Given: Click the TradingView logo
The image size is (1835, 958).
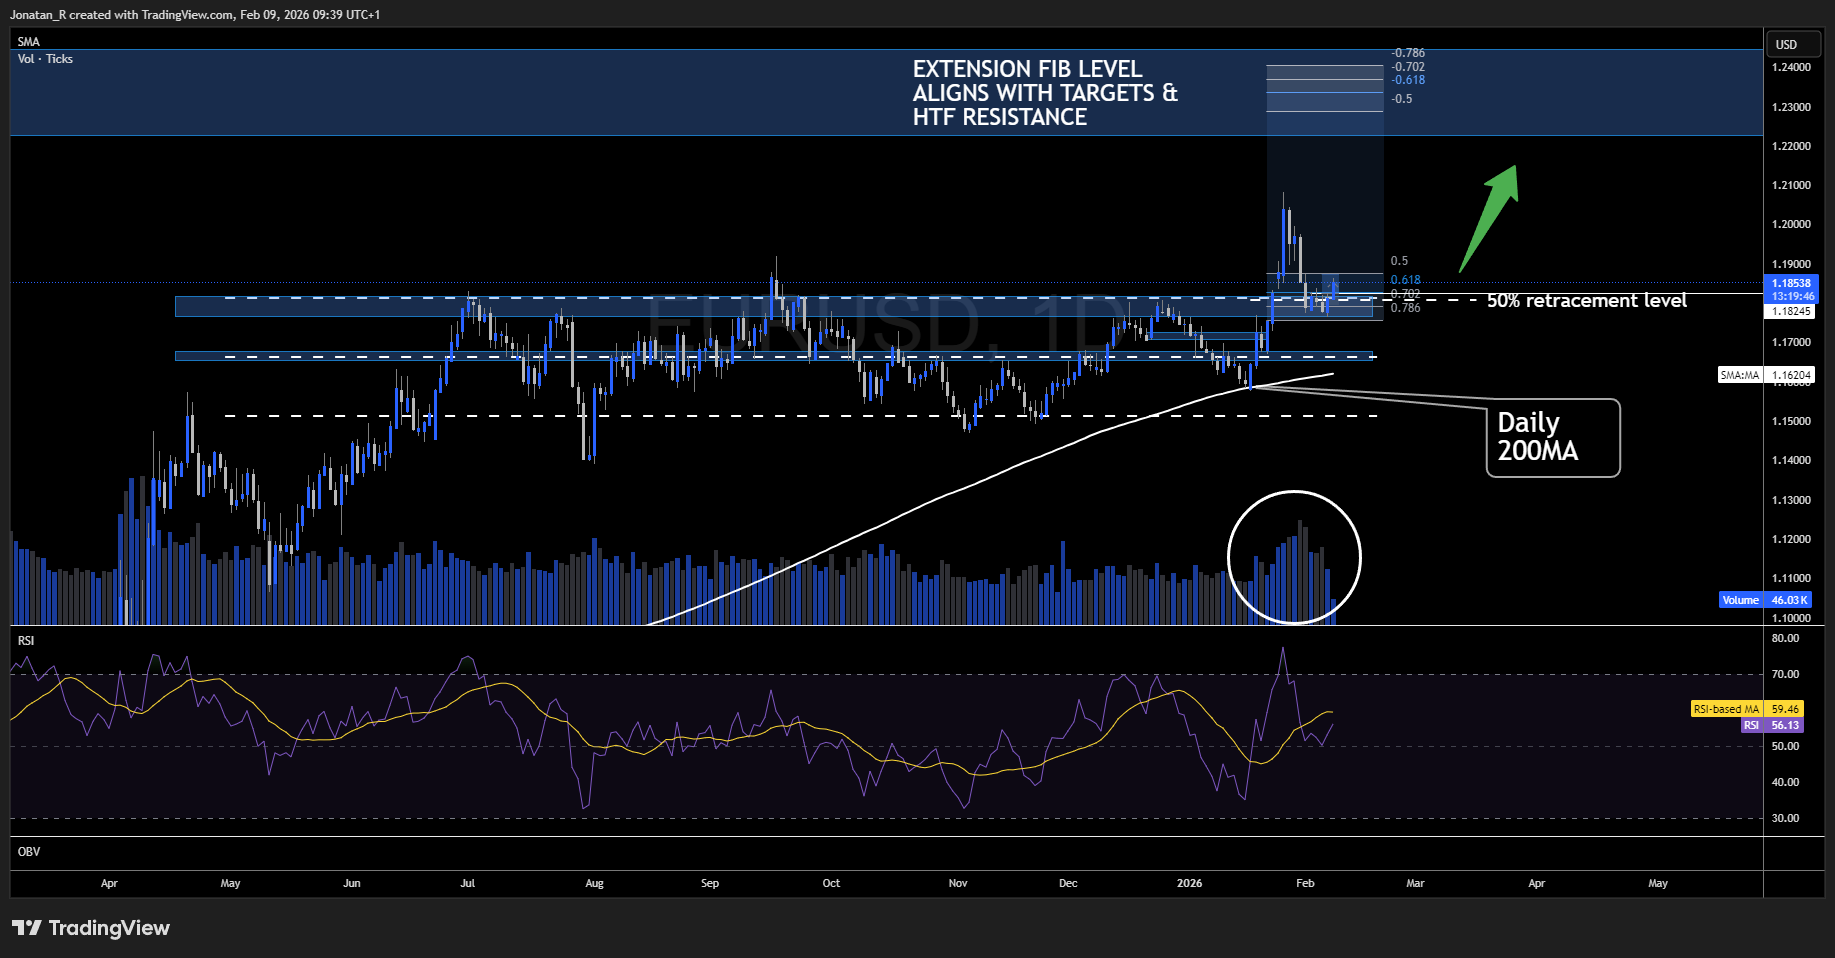Looking at the screenshot, I should tap(90, 928).
